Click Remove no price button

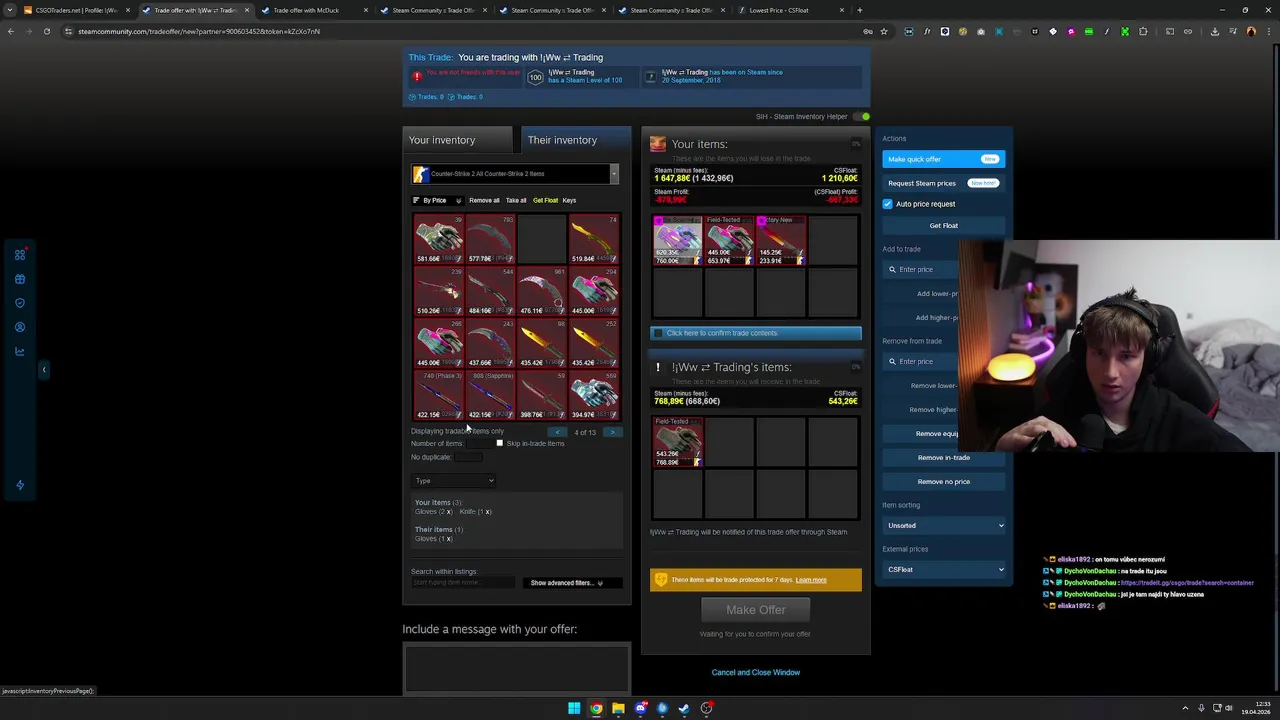click(x=943, y=481)
